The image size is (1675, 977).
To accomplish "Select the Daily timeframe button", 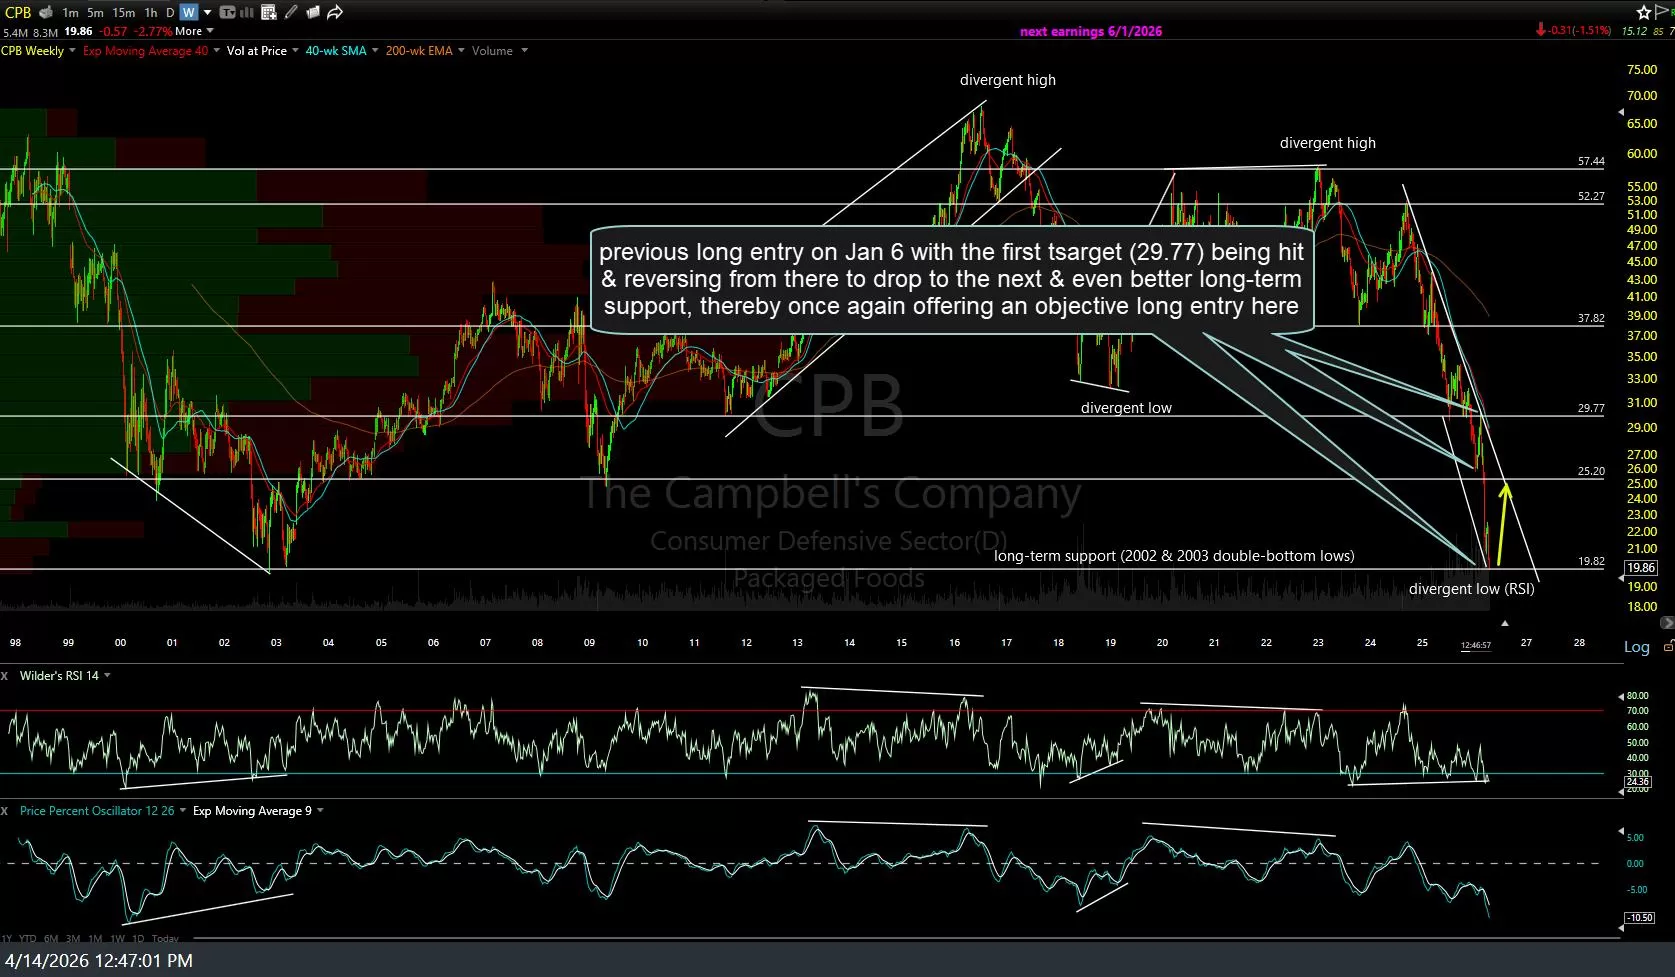I will coord(170,13).
